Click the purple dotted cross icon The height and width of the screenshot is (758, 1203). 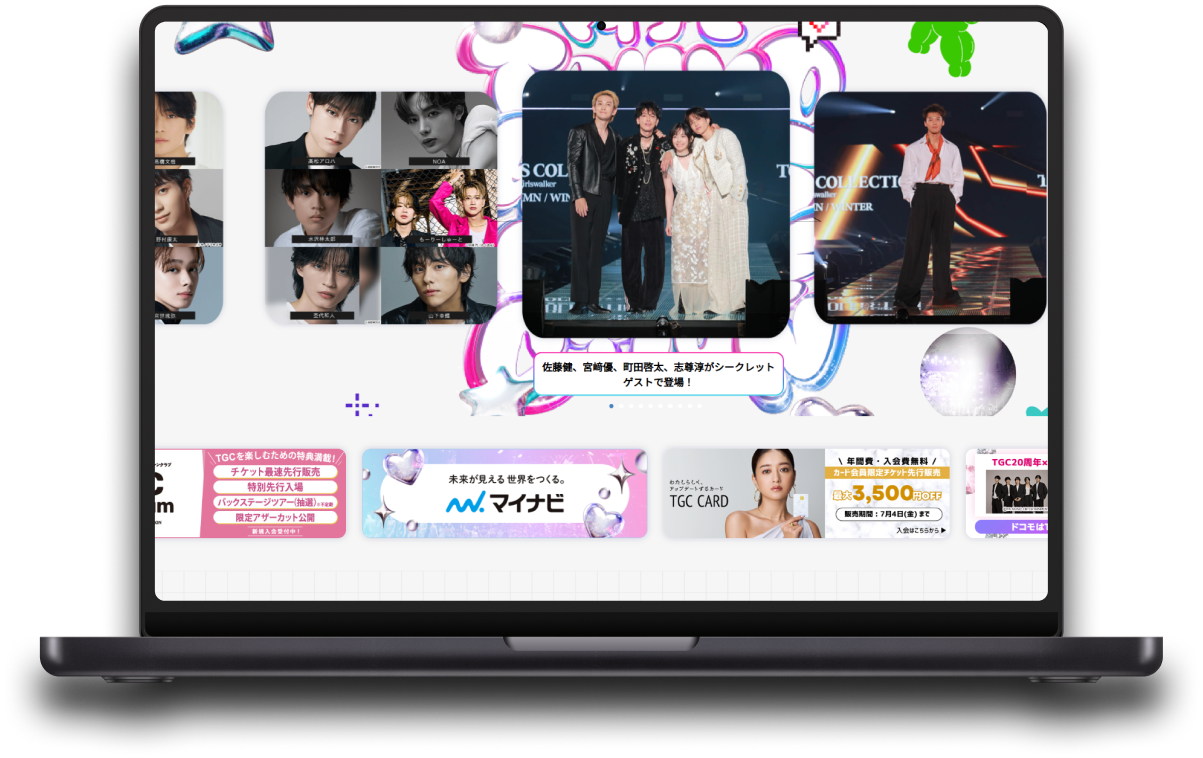click(361, 406)
